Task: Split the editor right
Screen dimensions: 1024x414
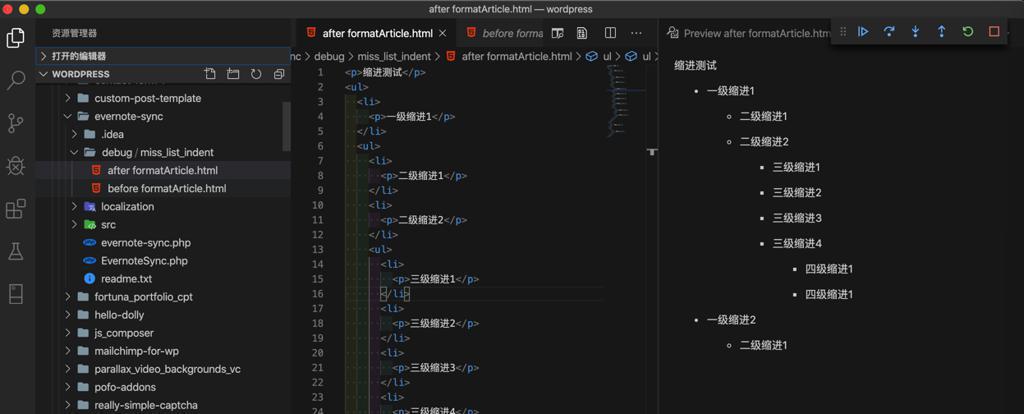Action: click(x=610, y=33)
